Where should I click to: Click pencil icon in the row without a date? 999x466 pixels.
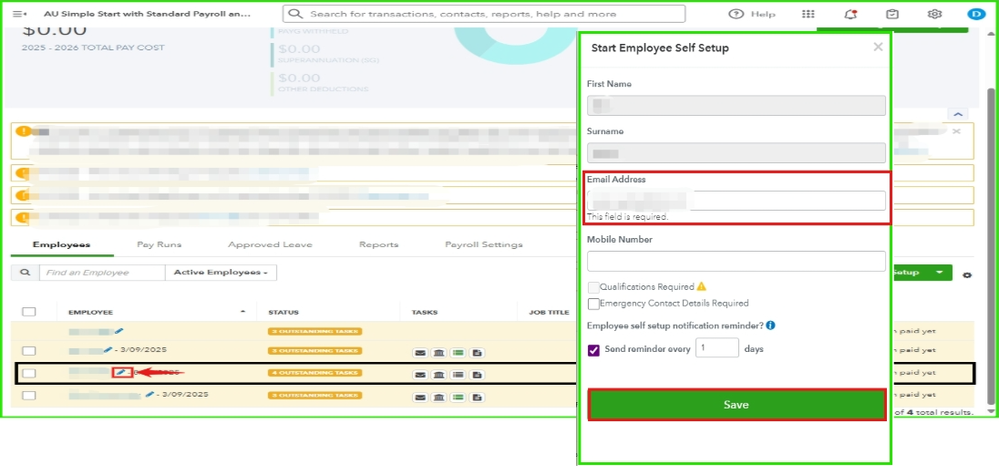pyautogui.click(x=120, y=331)
